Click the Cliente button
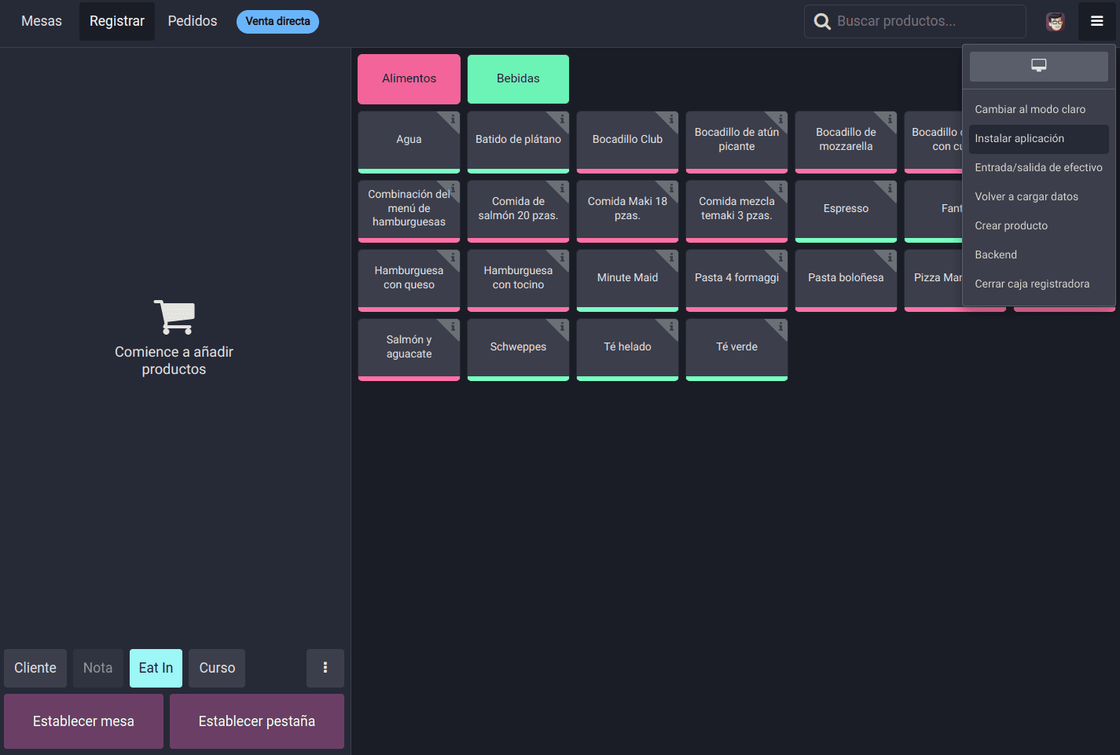This screenshot has height=755, width=1120. pos(35,668)
